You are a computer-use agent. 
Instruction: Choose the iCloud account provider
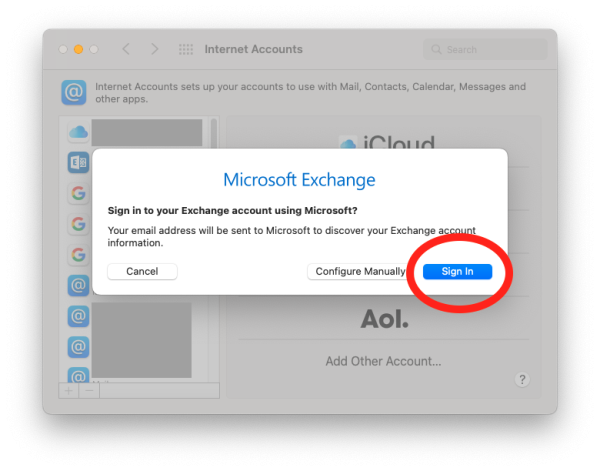[x=387, y=142]
